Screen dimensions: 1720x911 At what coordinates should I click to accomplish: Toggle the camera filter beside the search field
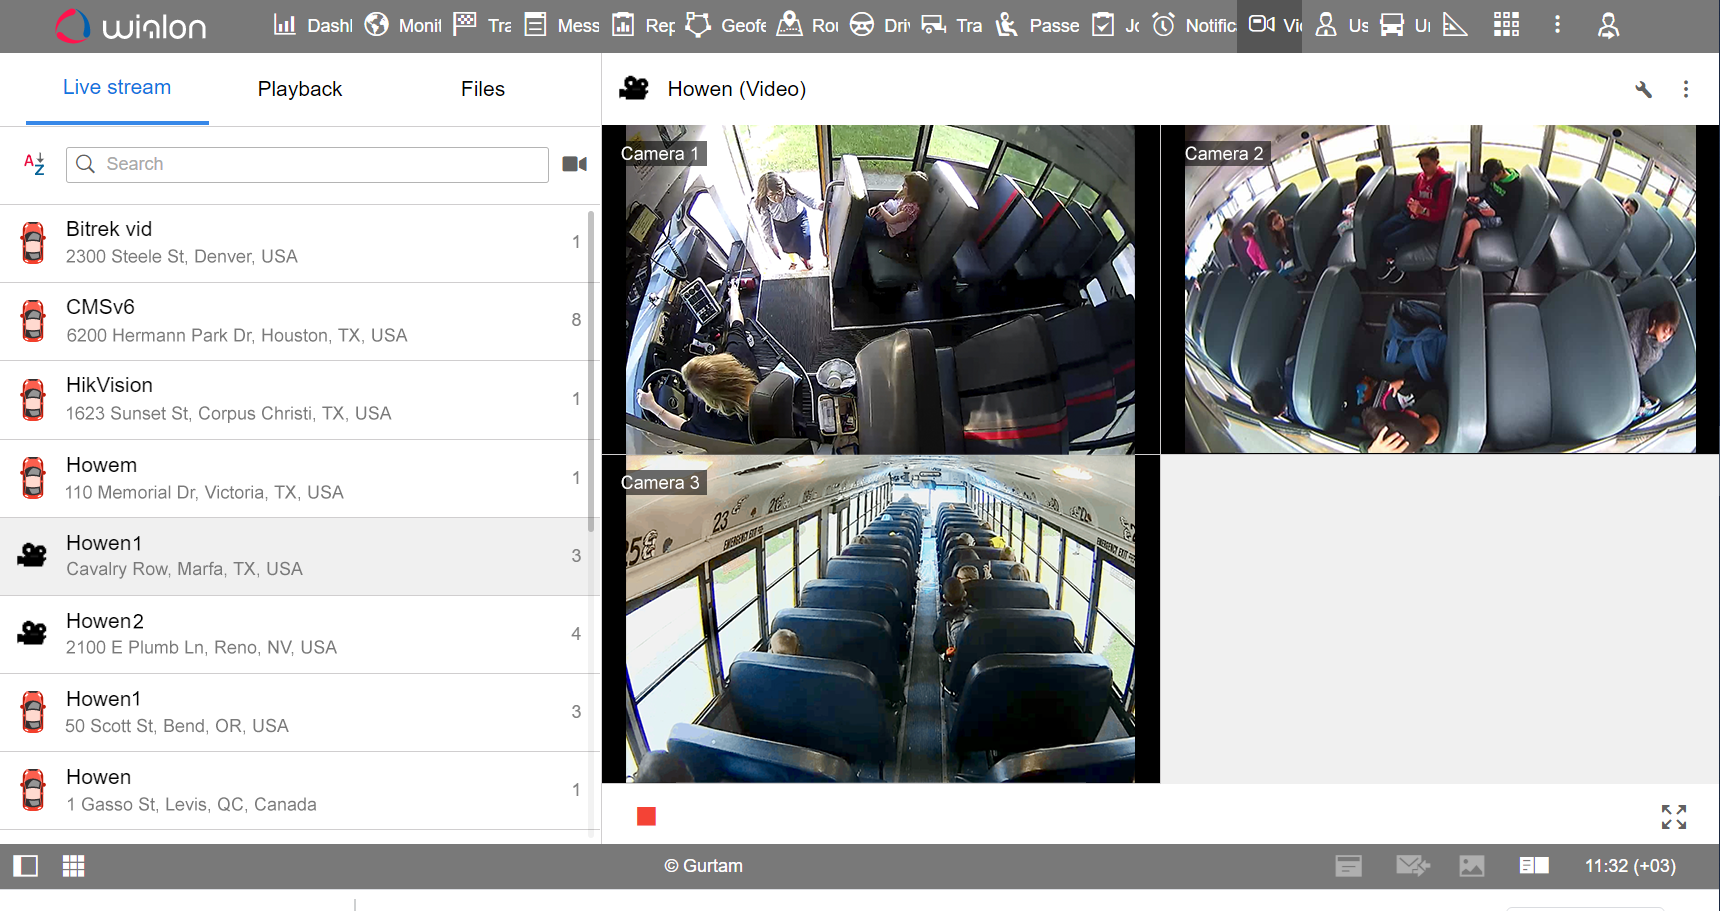pos(574,163)
